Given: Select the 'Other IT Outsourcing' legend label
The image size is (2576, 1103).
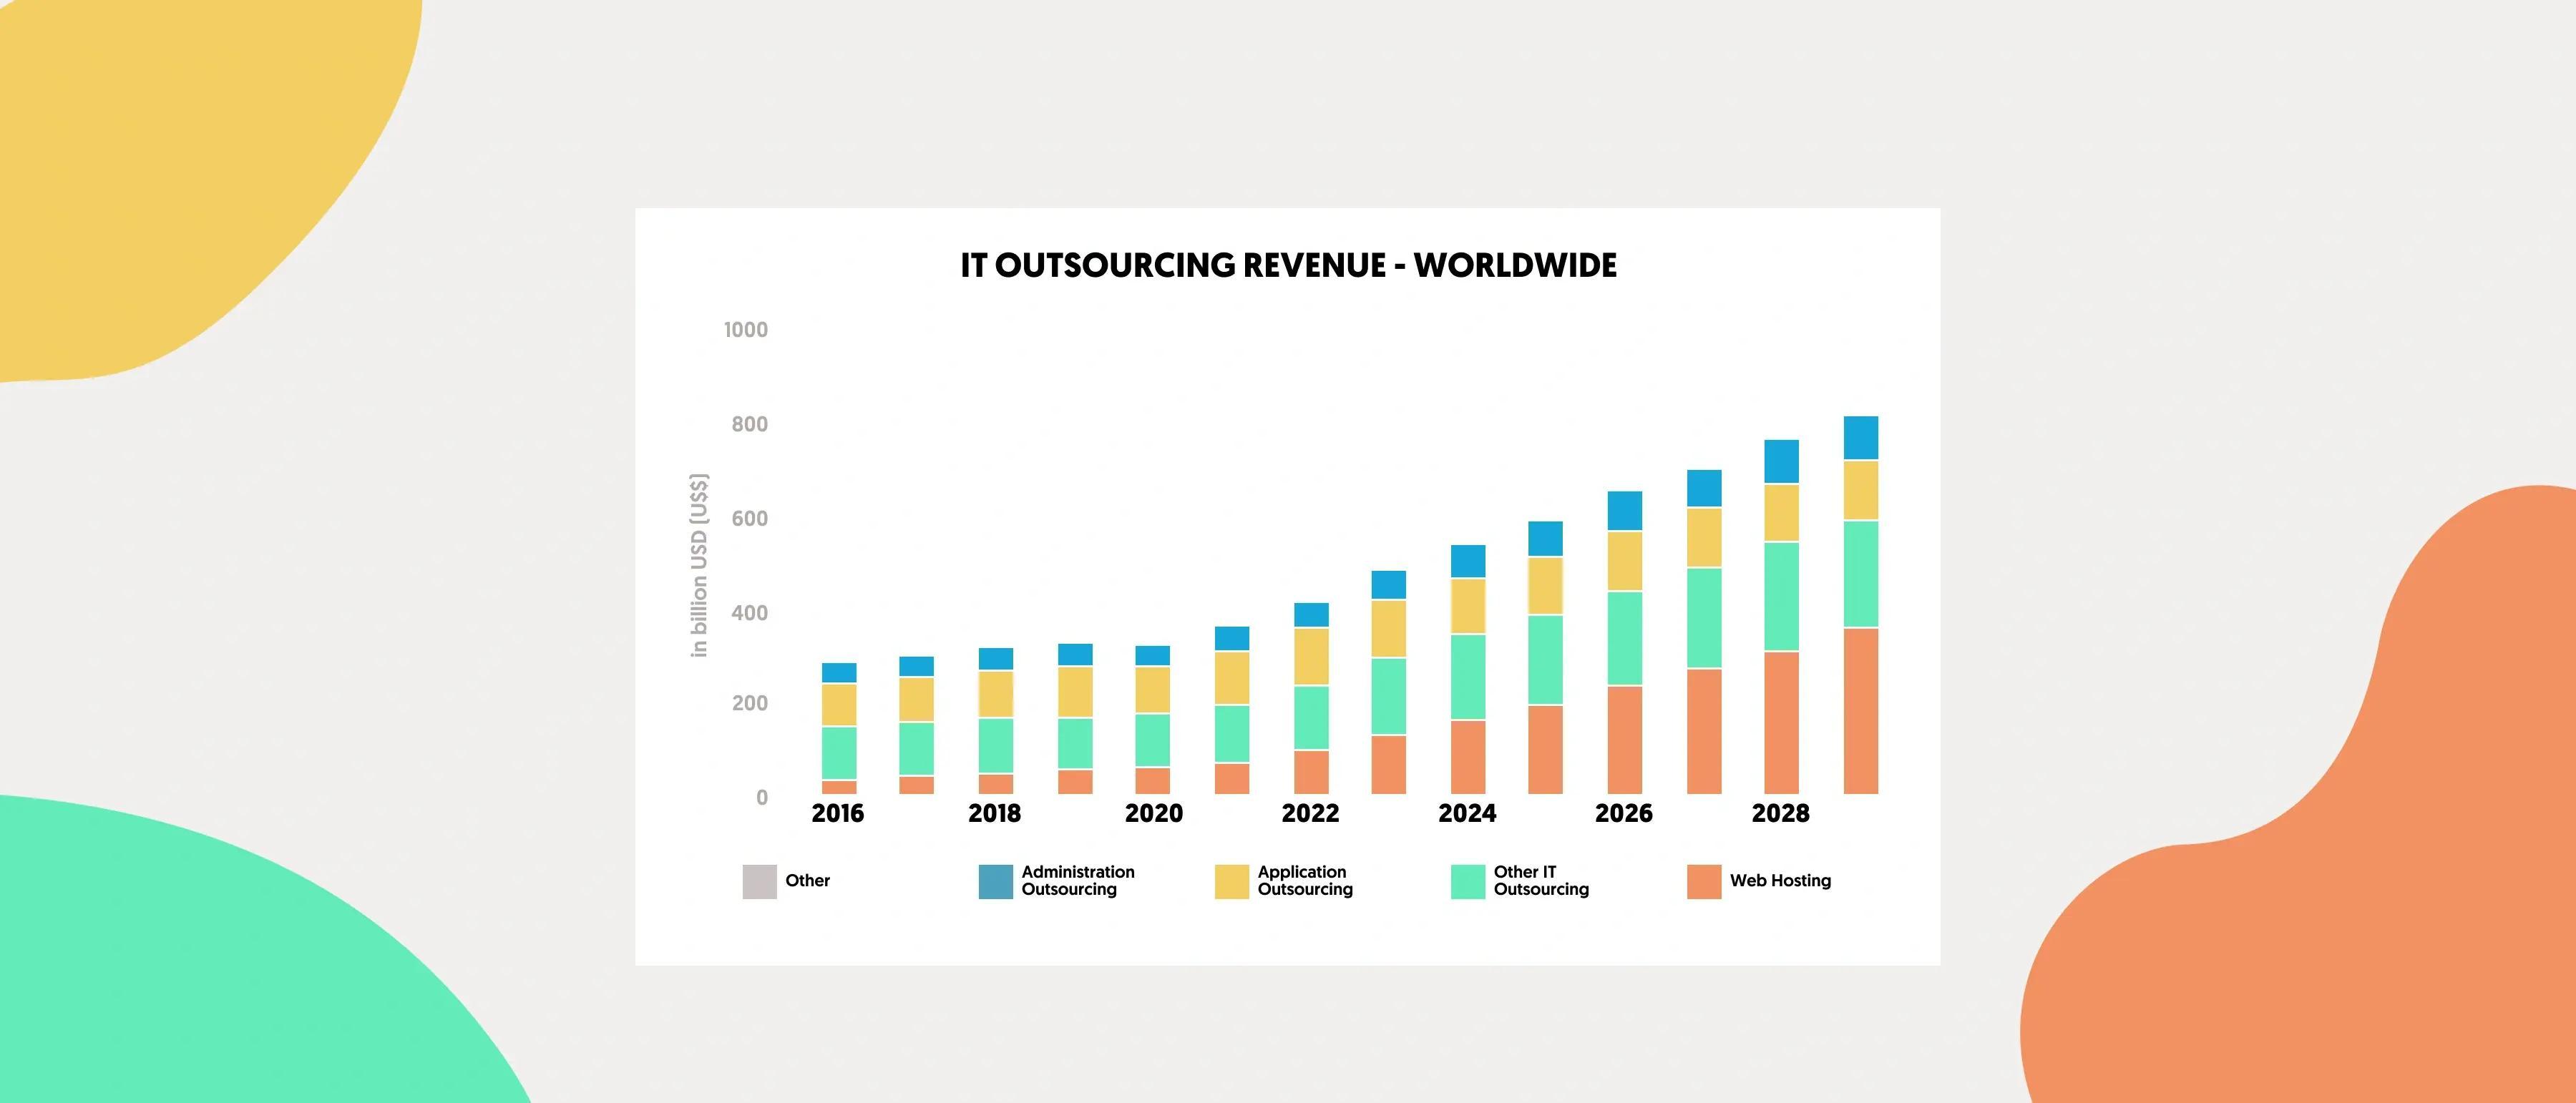Looking at the screenshot, I should (1541, 880).
